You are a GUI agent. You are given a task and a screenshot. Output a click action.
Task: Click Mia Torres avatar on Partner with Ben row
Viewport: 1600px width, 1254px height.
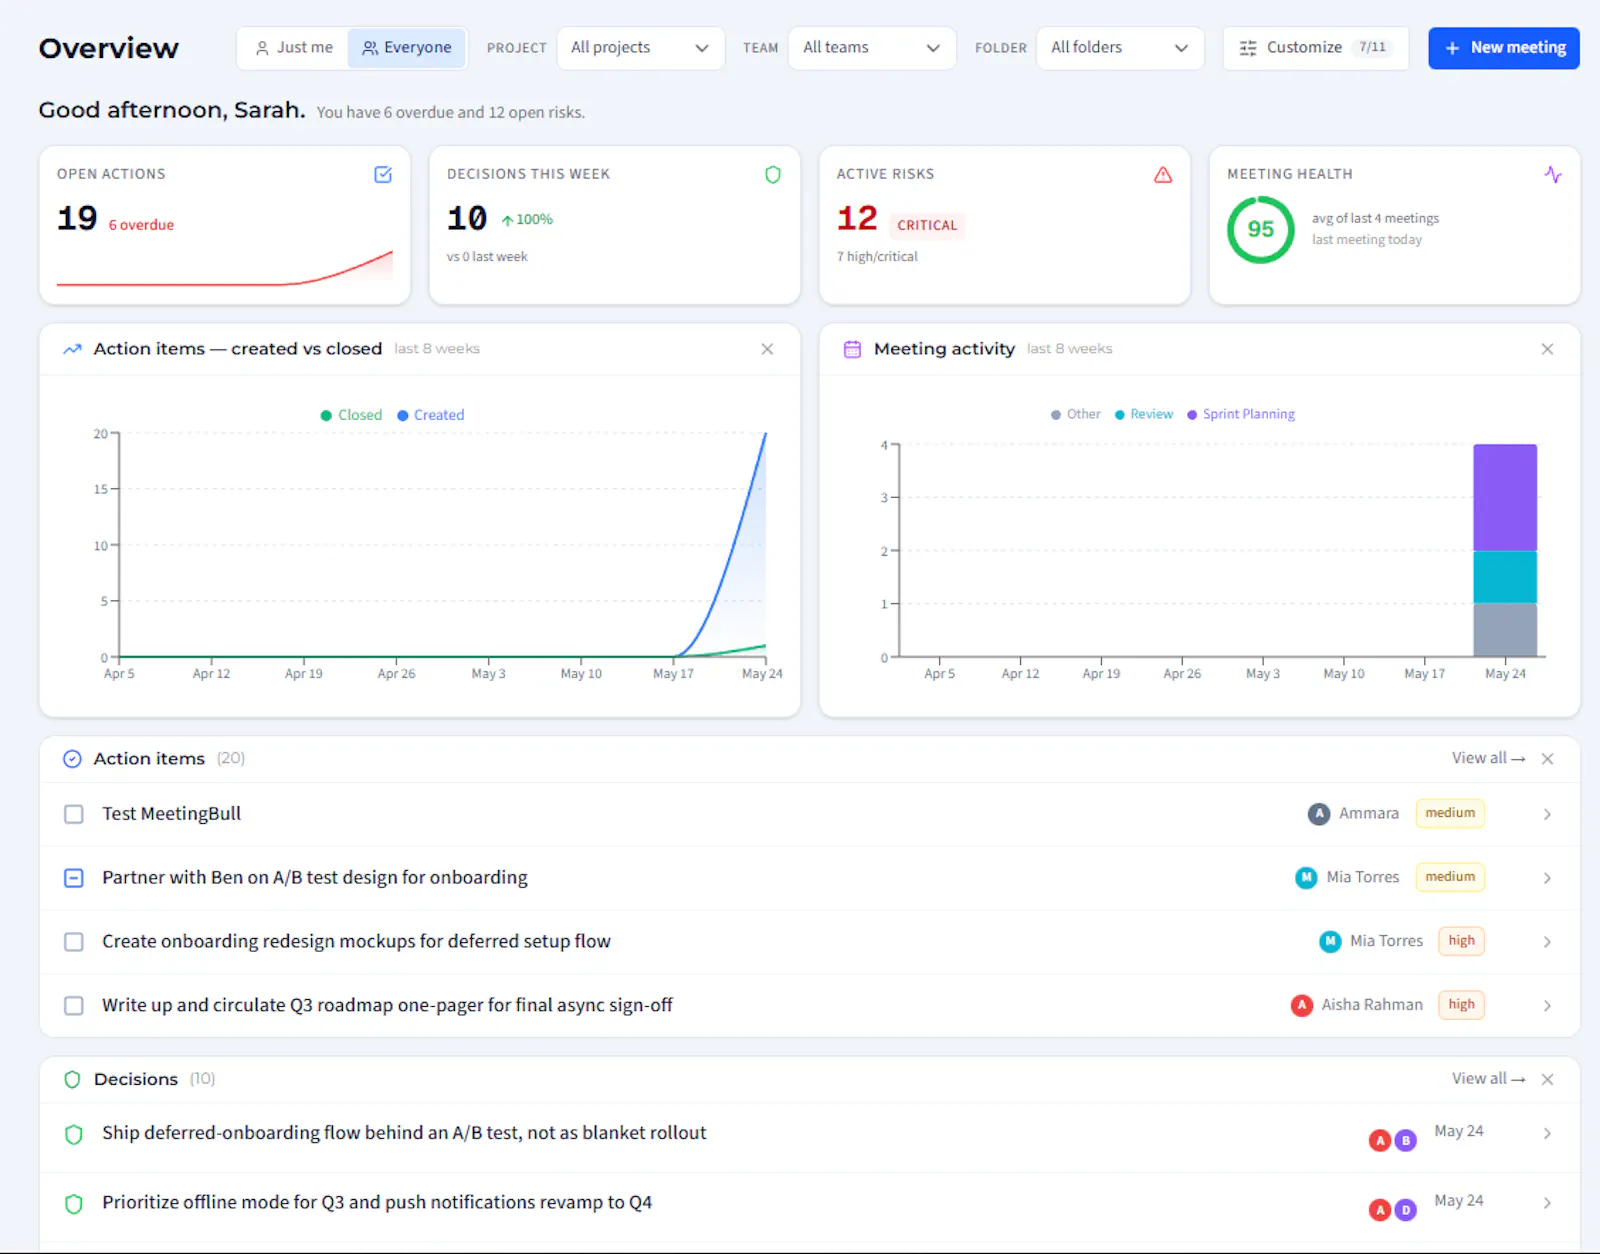coord(1306,878)
